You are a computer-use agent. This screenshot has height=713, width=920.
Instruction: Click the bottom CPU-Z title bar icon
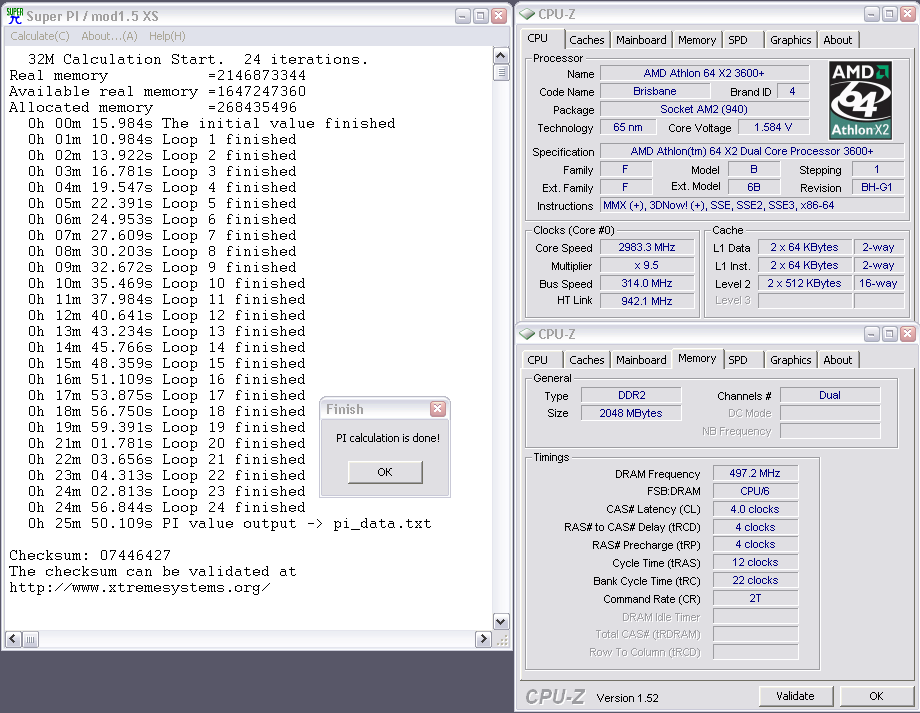[527, 333]
